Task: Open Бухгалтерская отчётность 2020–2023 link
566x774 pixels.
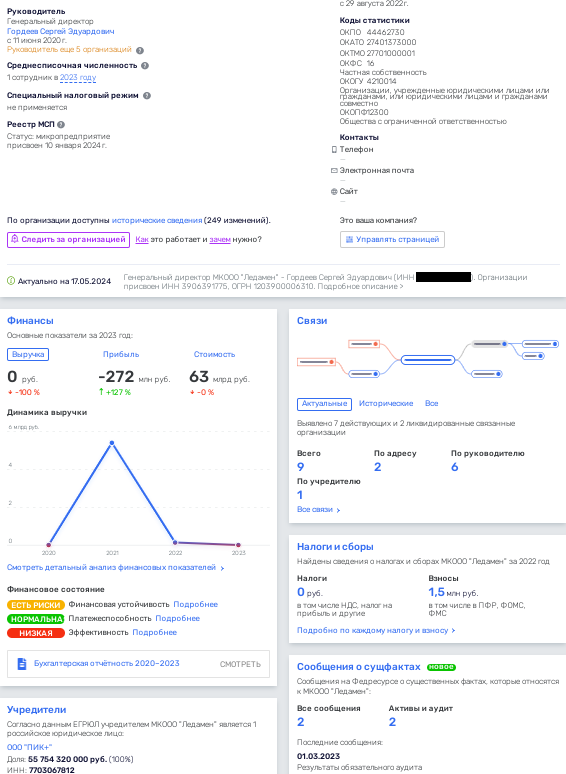Action: (x=107, y=663)
